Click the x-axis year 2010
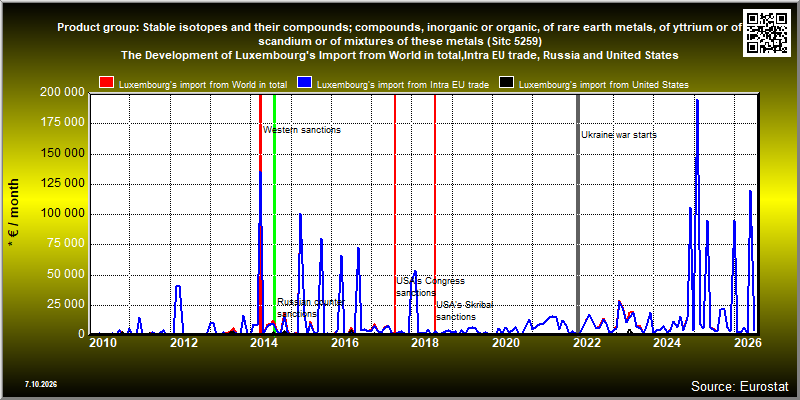 pos(103,342)
